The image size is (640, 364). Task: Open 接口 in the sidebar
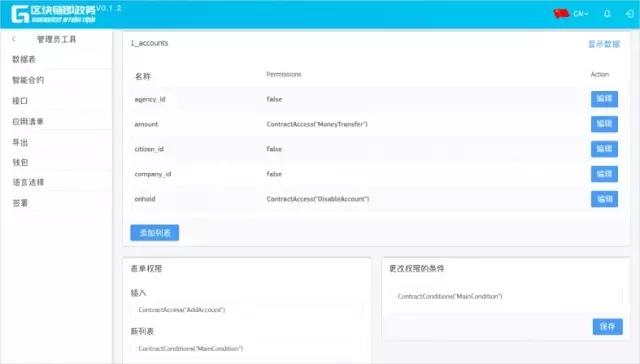(20, 101)
